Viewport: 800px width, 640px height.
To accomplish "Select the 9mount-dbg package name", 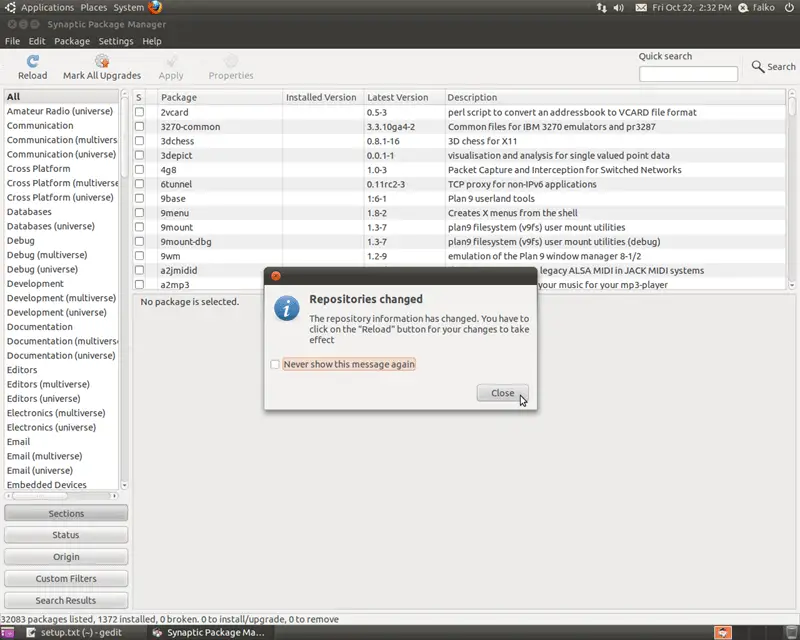I will pyautogui.click(x=186, y=242).
